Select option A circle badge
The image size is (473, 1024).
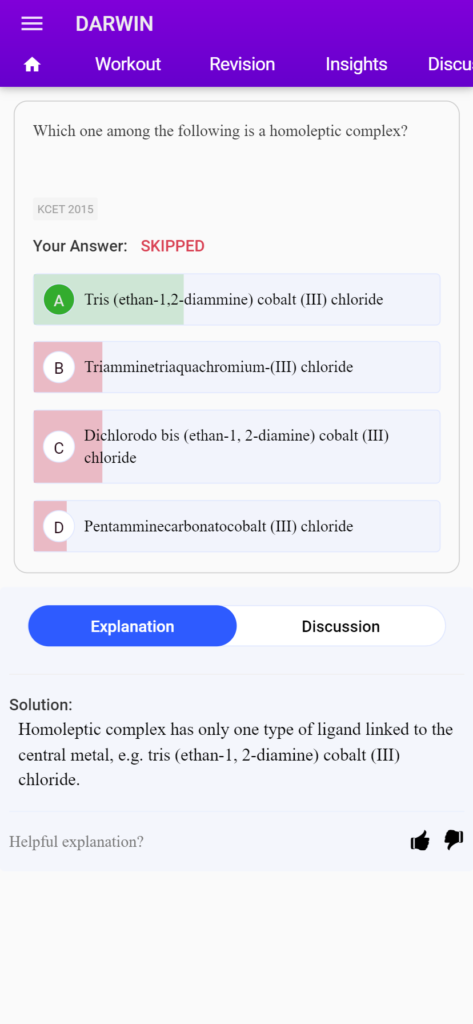[59, 300]
